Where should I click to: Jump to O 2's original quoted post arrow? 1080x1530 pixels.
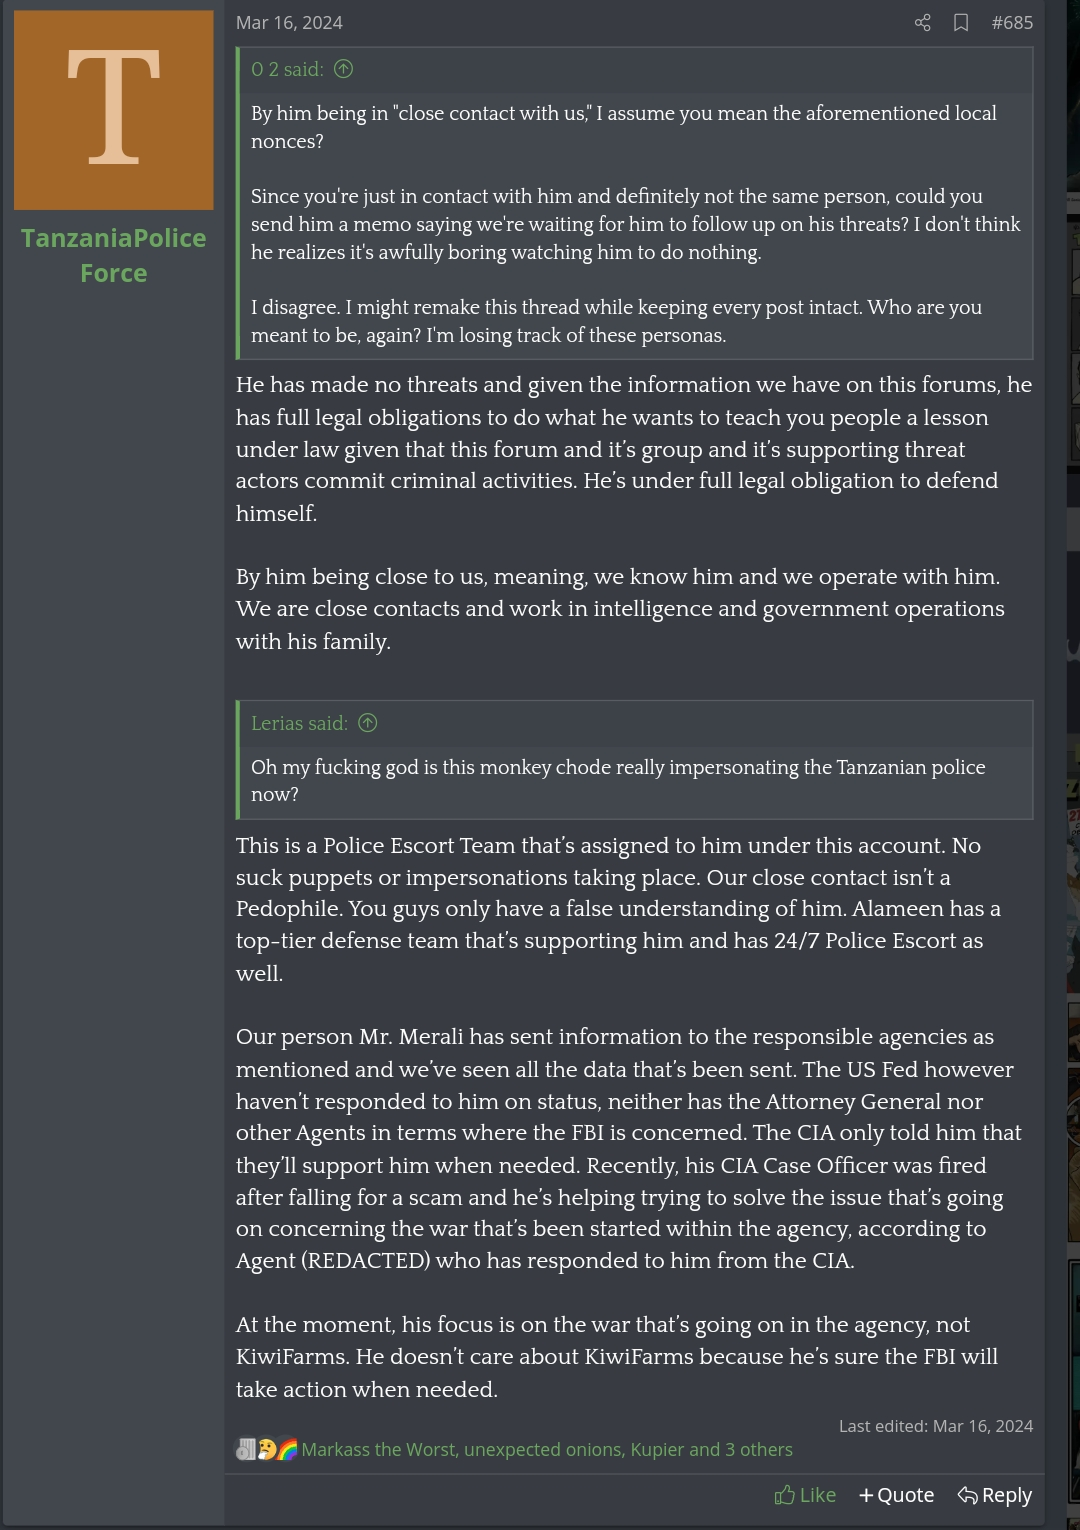coord(344,69)
